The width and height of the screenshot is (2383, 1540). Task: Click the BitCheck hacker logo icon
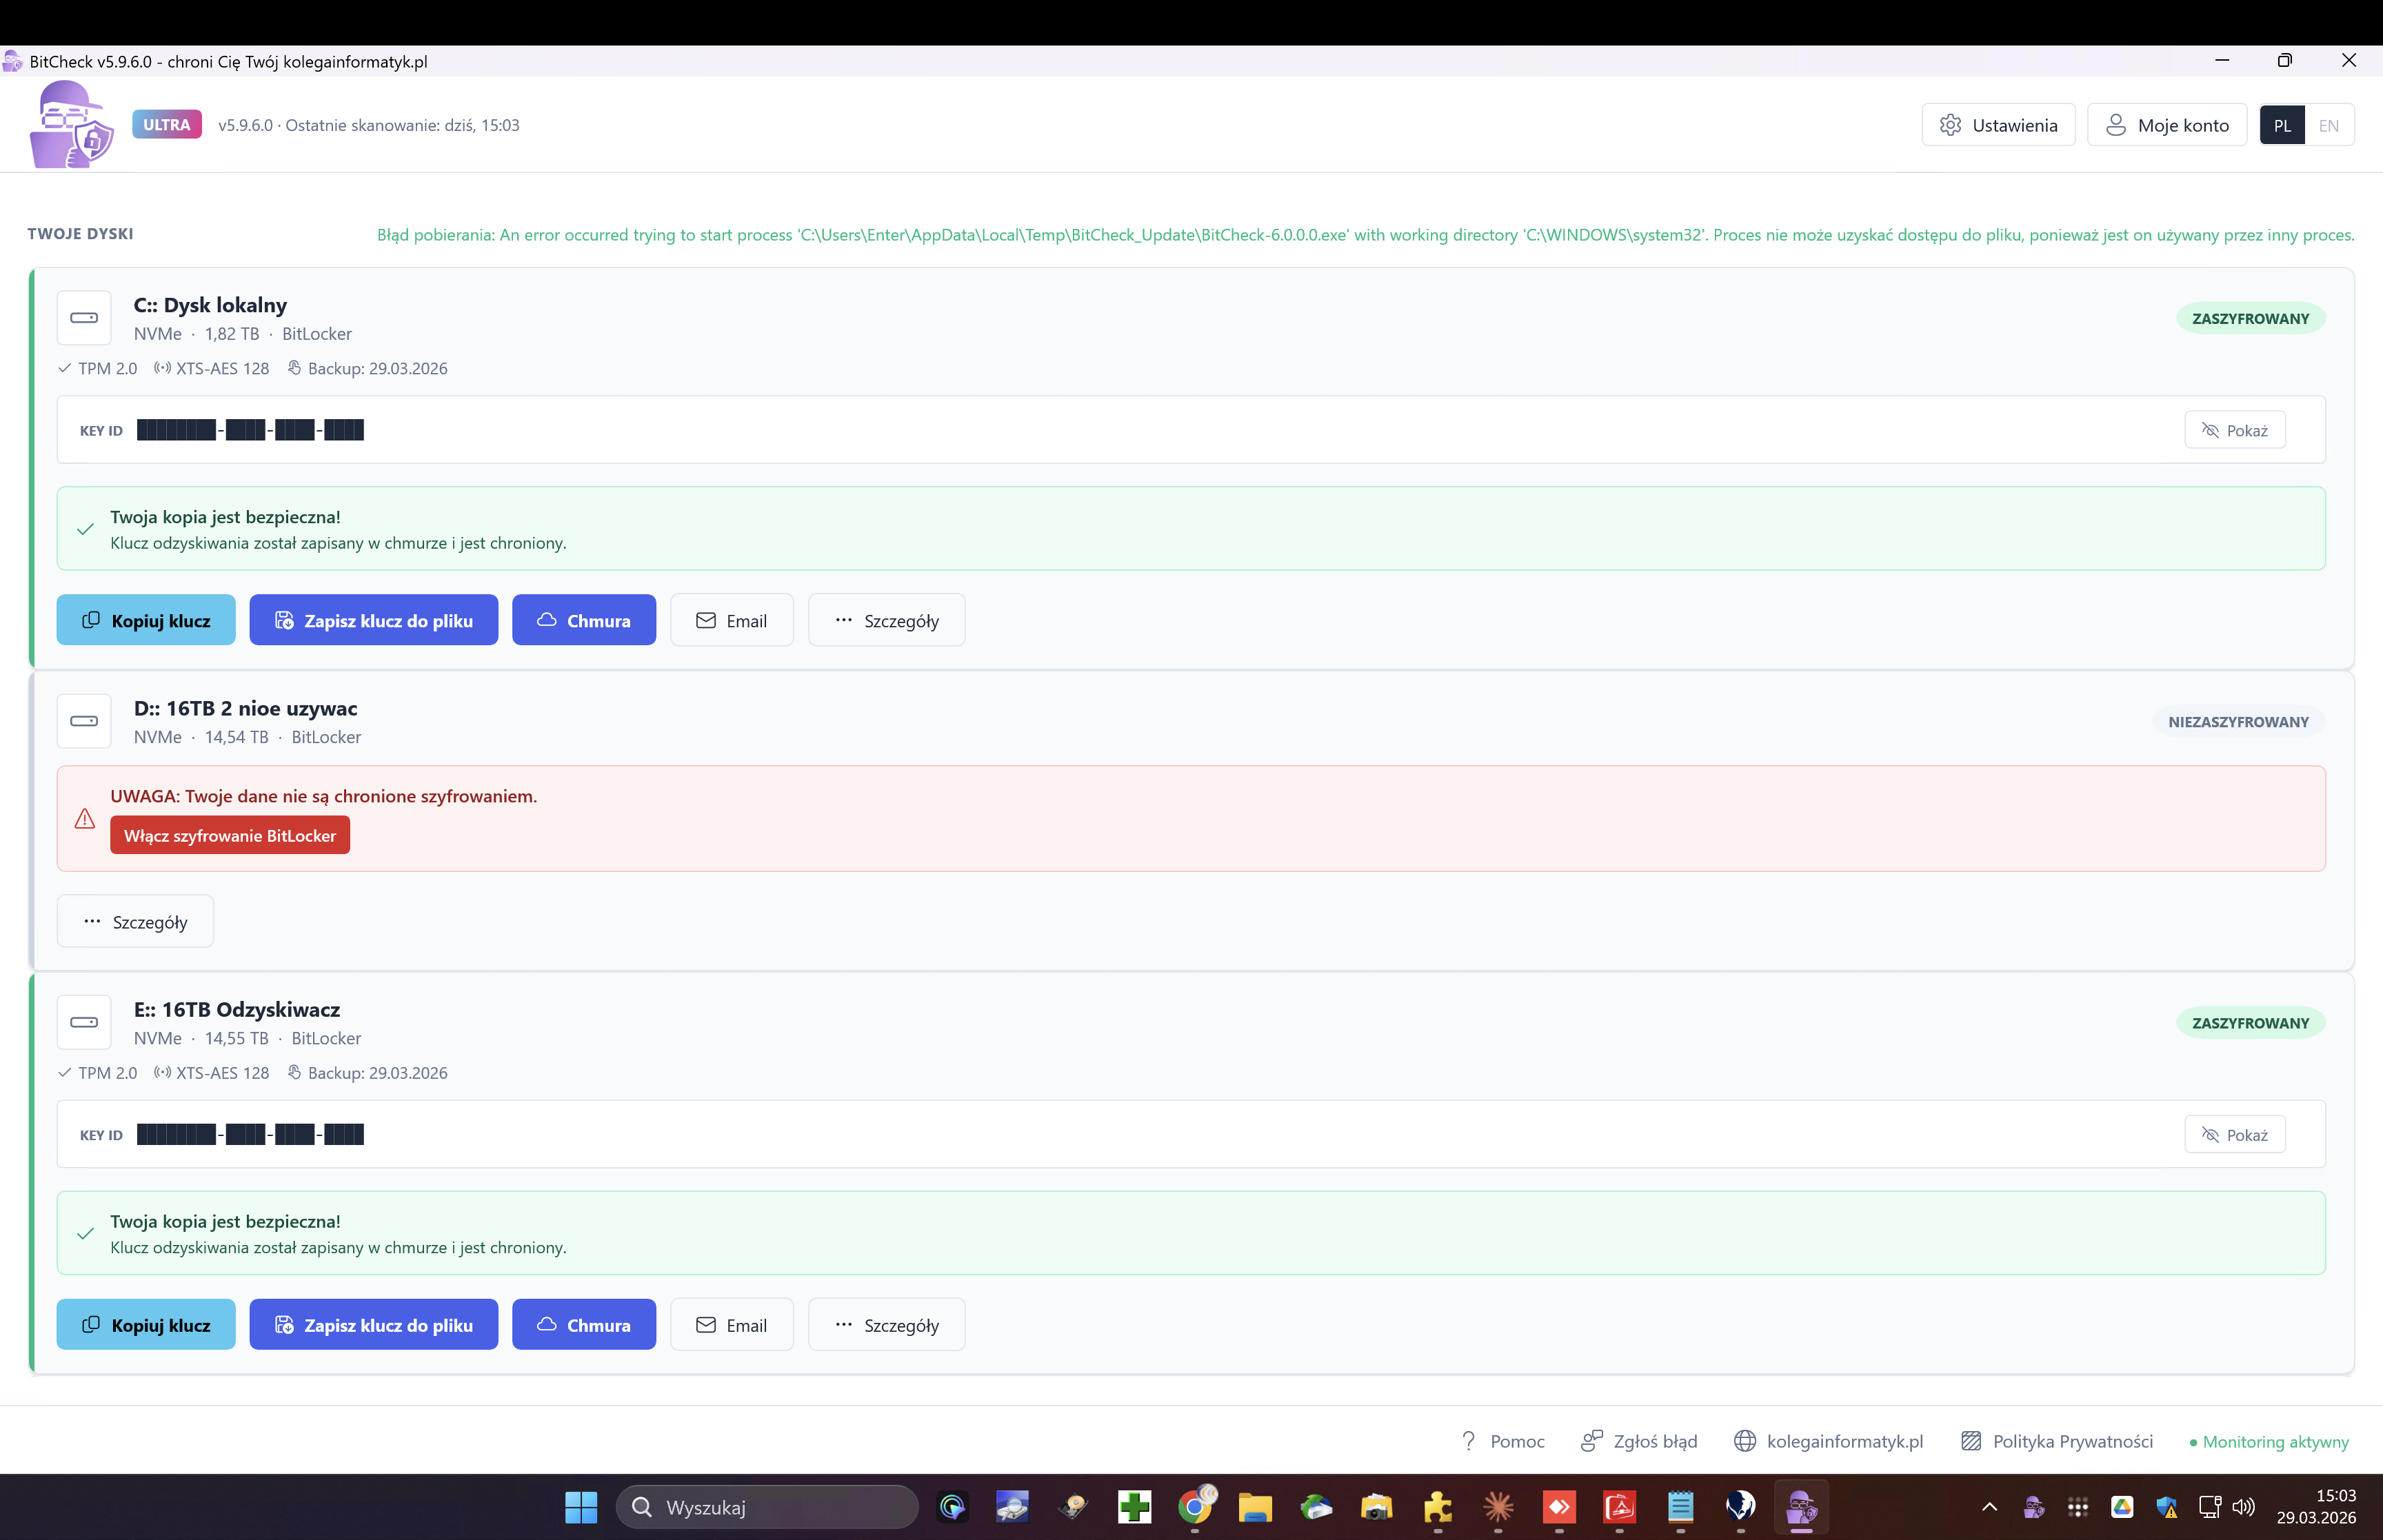tap(70, 125)
